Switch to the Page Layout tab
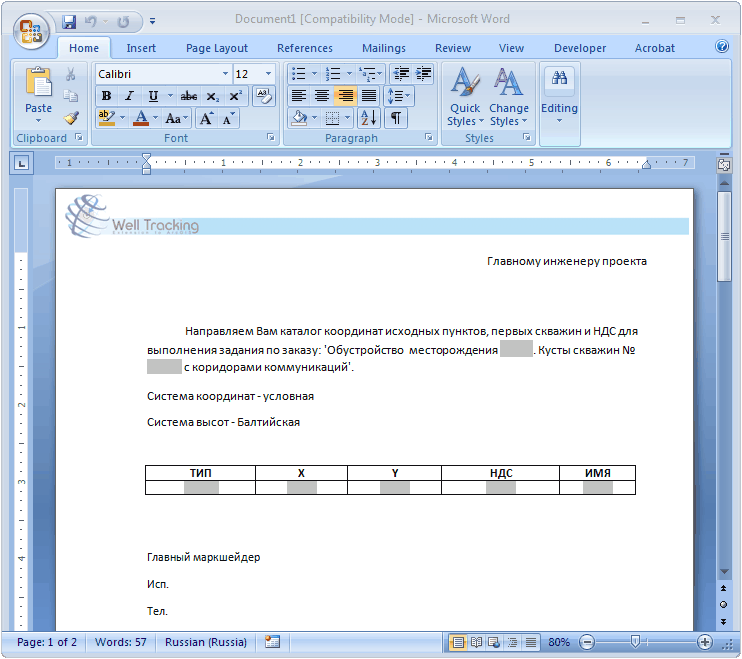742x659 pixels. [x=216, y=48]
